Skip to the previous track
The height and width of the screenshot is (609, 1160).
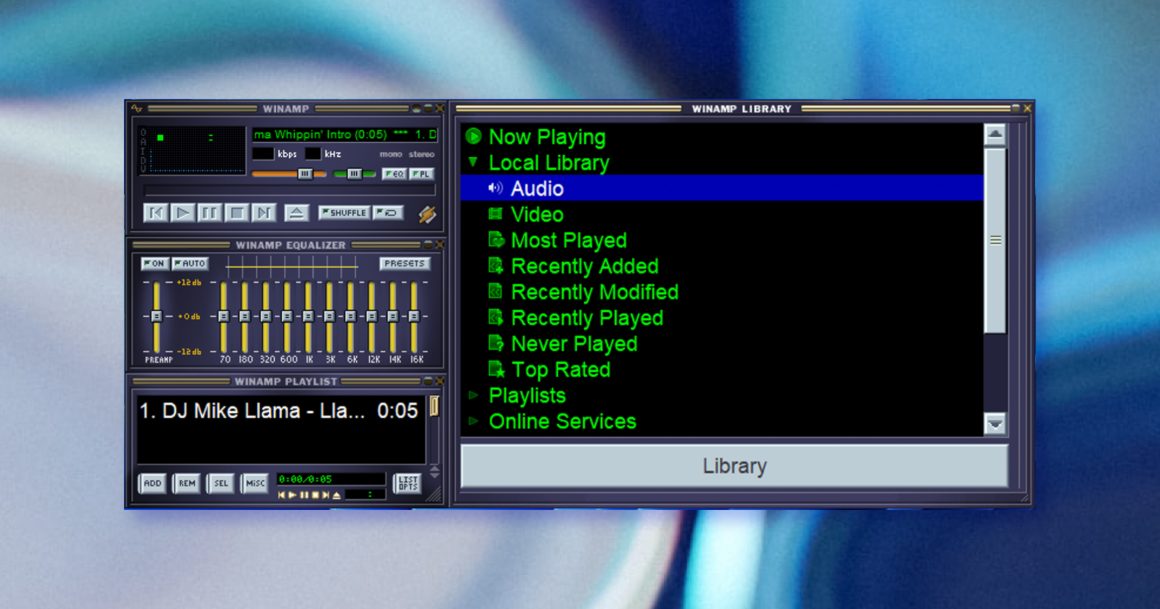(155, 212)
